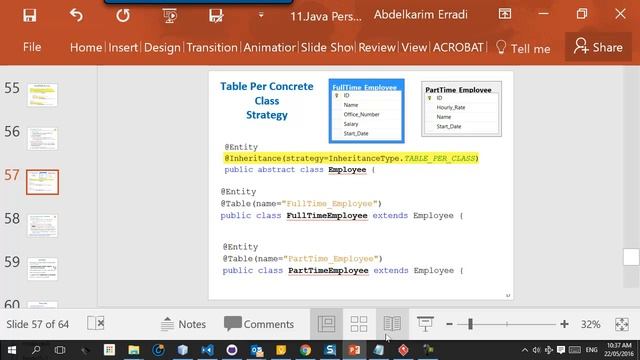Open Outlook from taskbar
The height and width of the screenshot is (360, 640).
(257, 350)
